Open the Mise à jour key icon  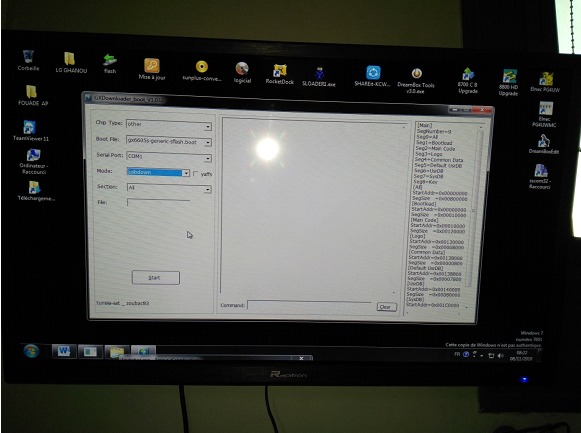click(152, 69)
